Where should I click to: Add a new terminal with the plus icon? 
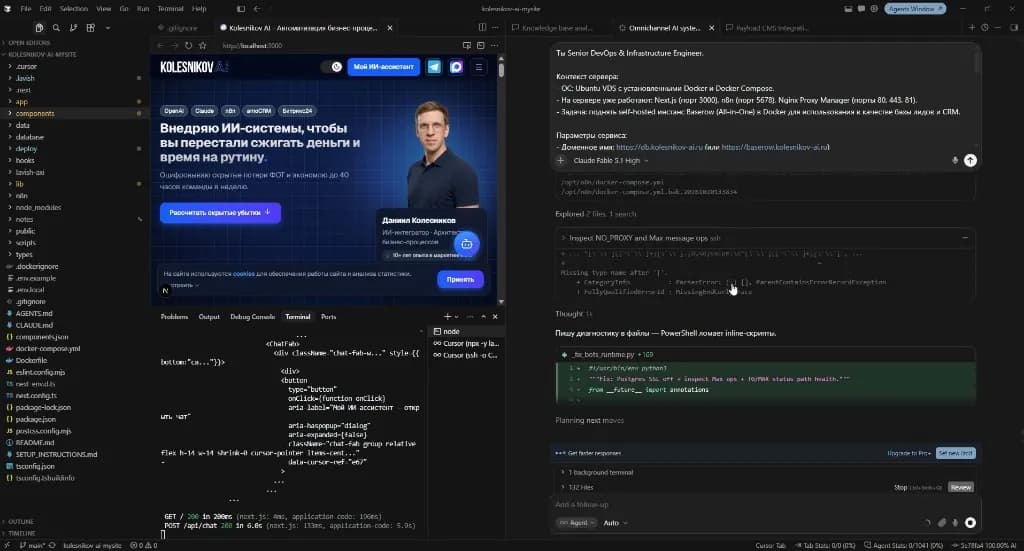point(447,317)
